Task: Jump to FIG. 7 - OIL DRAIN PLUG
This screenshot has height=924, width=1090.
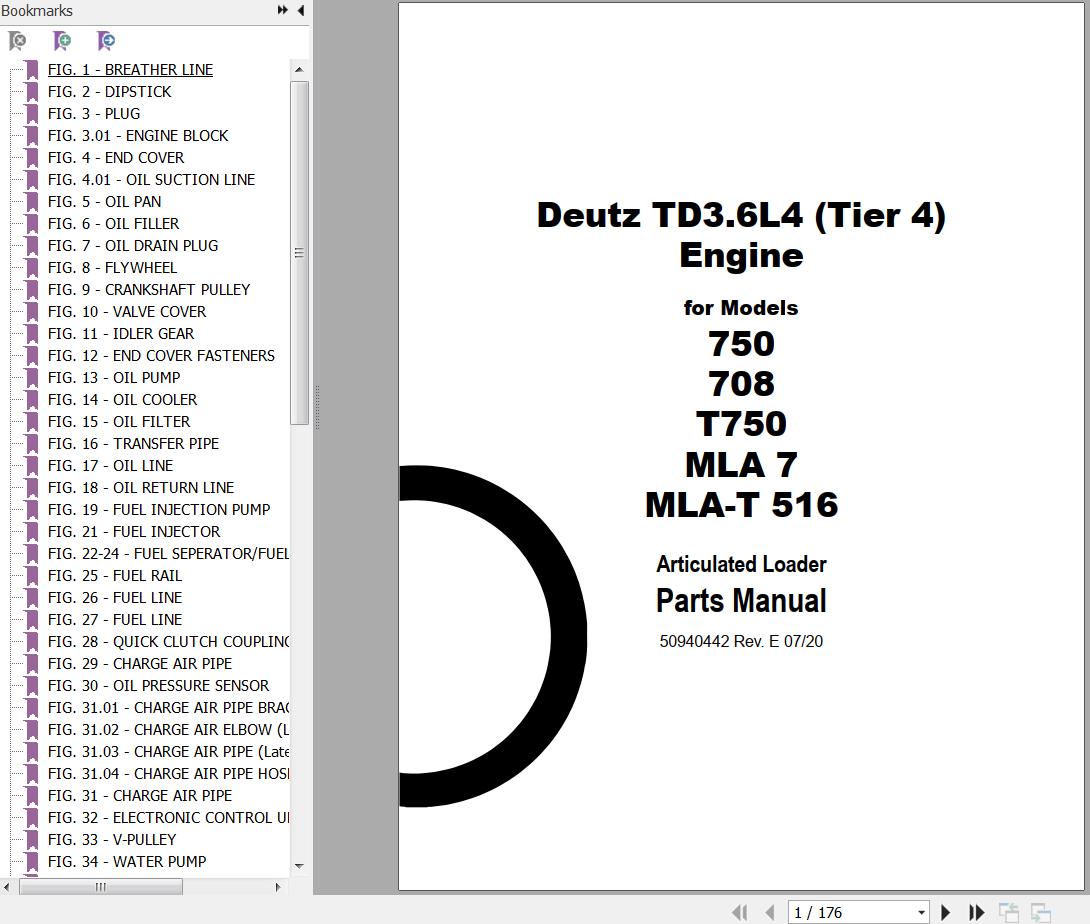Action: point(133,245)
